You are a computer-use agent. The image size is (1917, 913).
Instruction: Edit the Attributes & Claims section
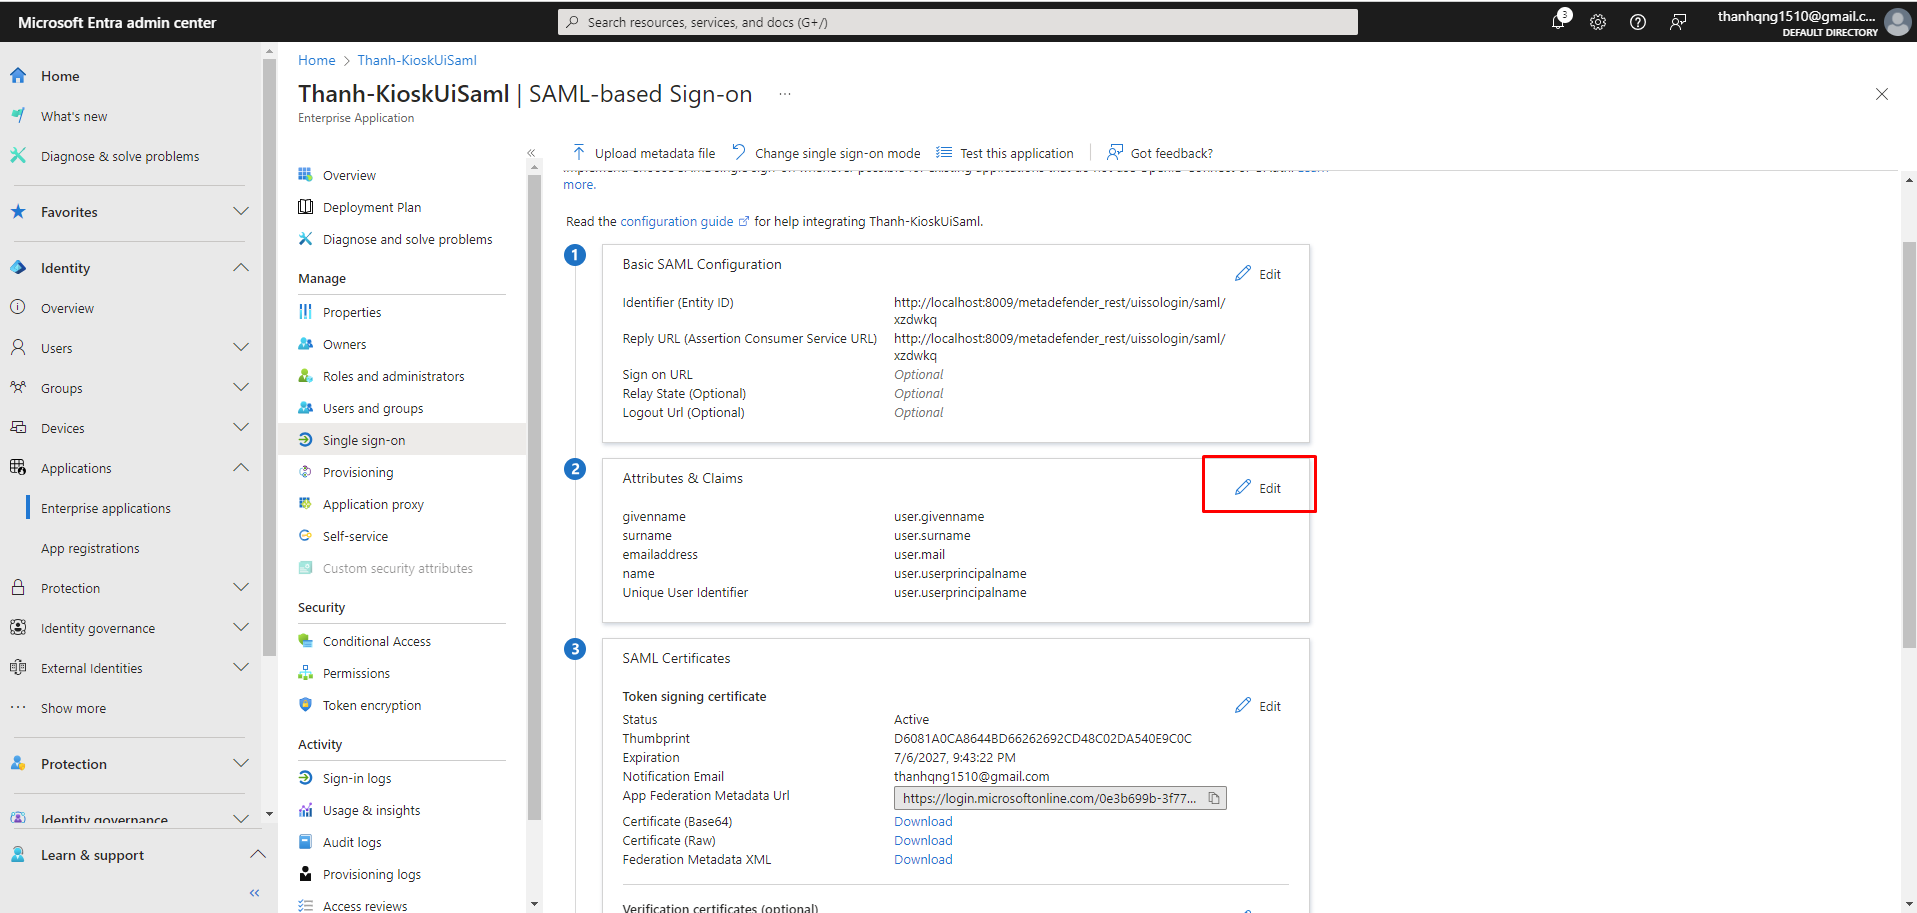point(1258,487)
